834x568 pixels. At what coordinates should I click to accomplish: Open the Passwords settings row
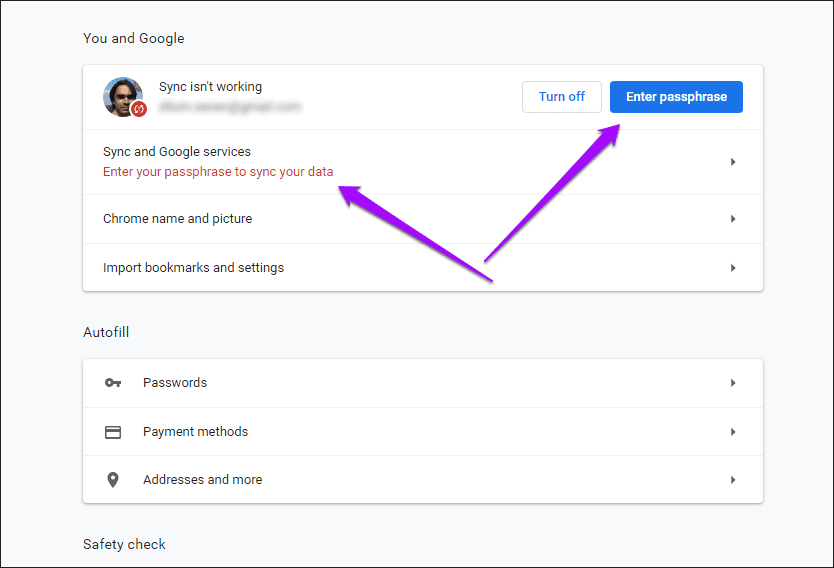(423, 383)
